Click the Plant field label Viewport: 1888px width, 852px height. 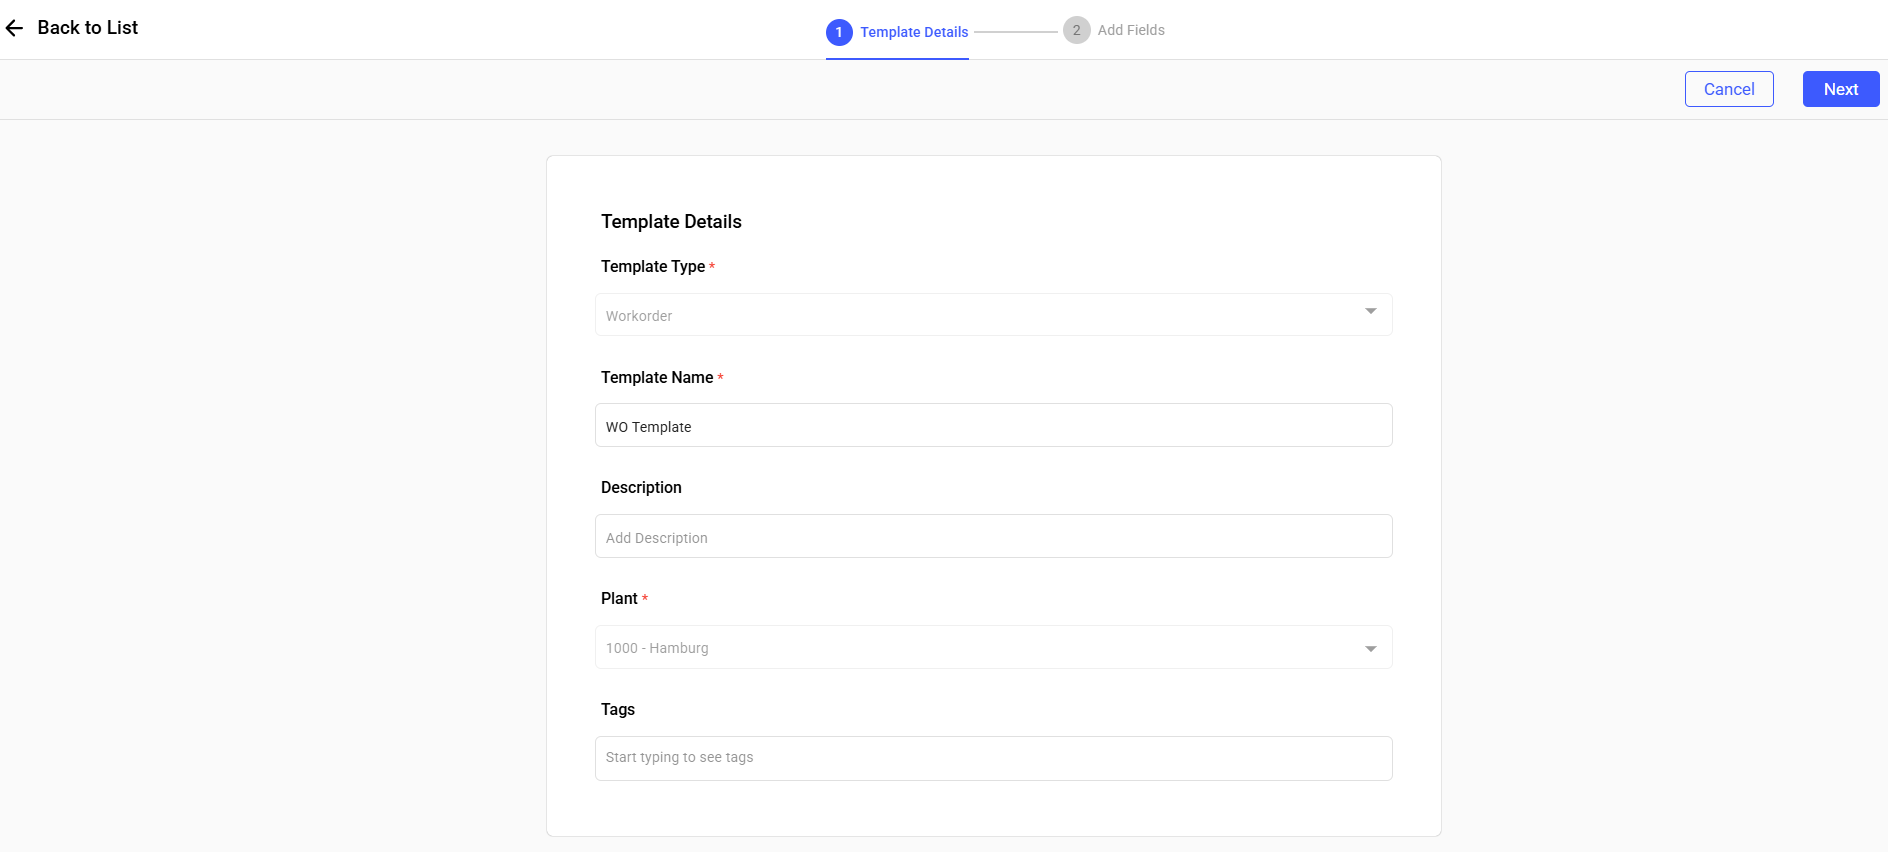619,598
